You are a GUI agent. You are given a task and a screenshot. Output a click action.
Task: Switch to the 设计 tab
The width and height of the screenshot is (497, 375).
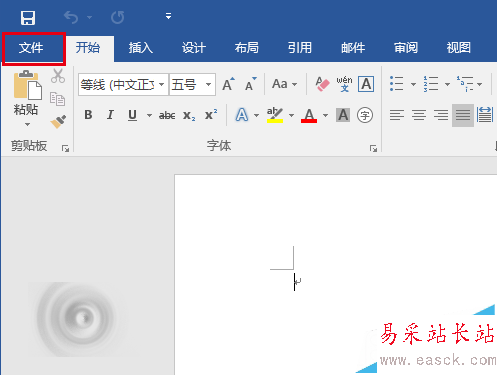click(x=194, y=48)
